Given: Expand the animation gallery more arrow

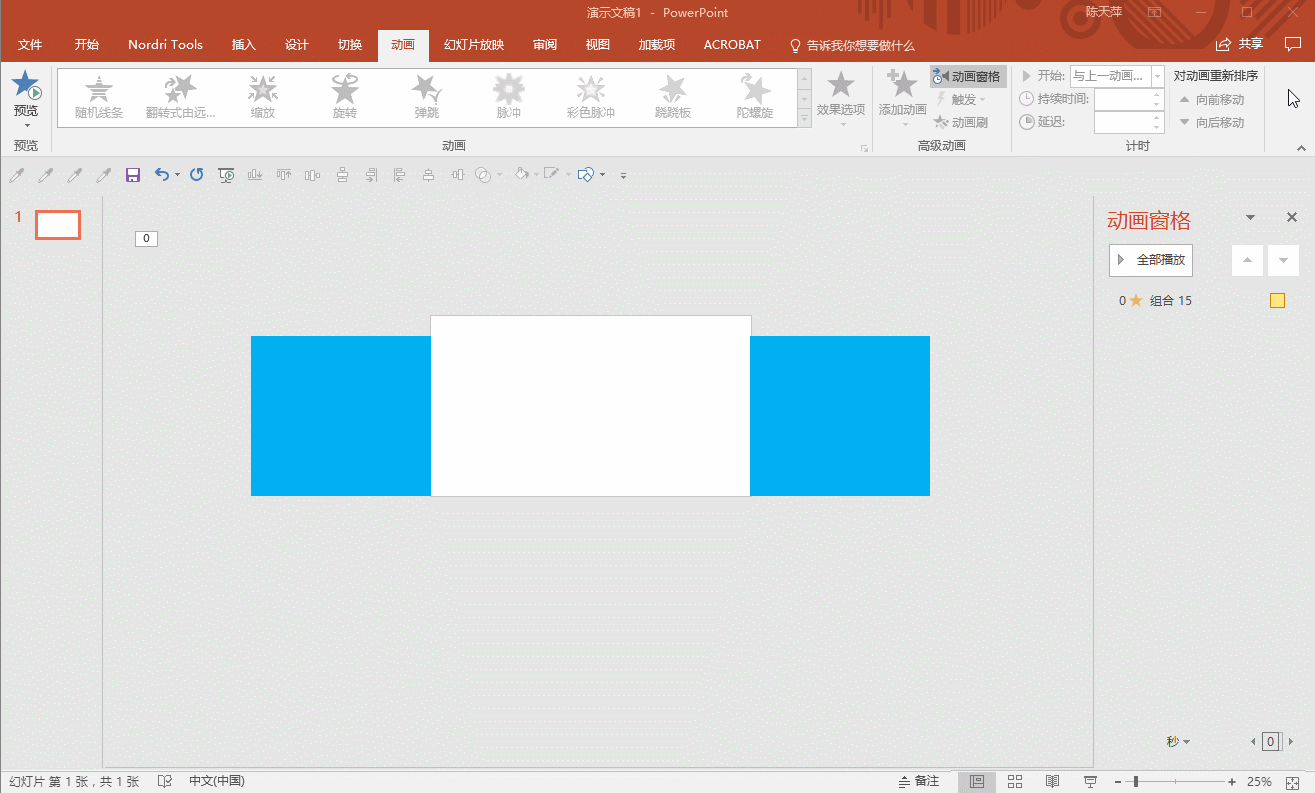Looking at the screenshot, I should 805,120.
